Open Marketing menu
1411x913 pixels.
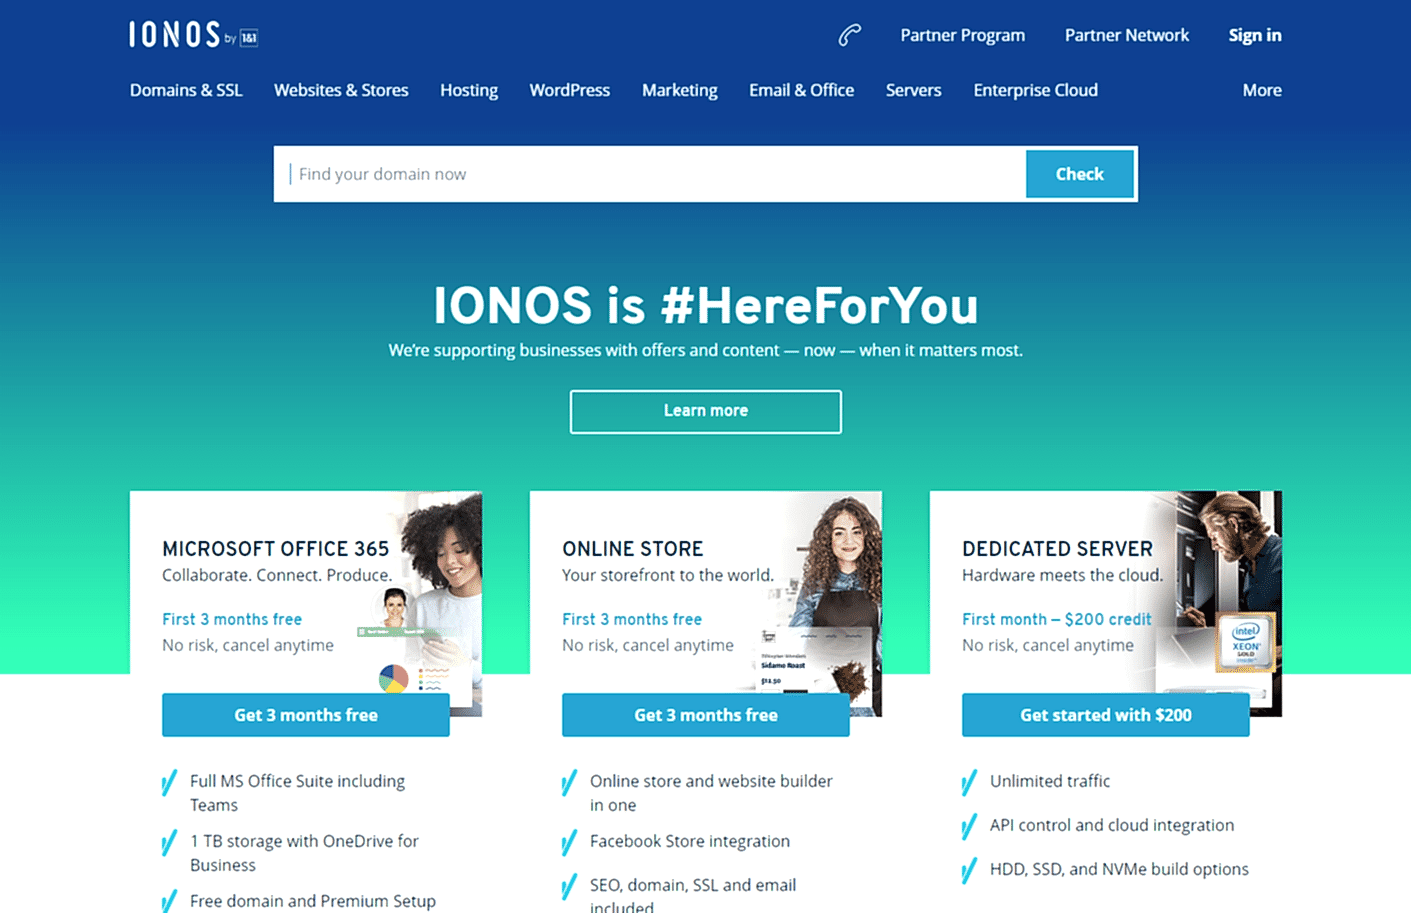pos(680,90)
